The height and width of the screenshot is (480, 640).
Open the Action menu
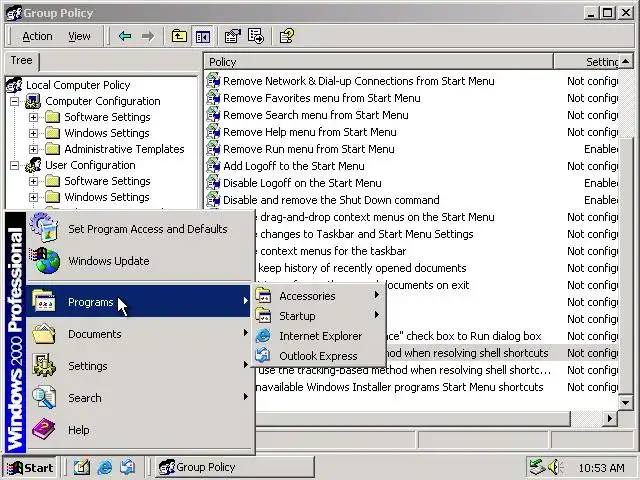tap(37, 36)
